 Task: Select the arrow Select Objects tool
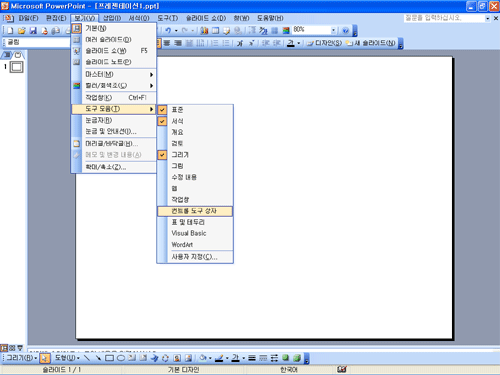[x=45, y=358]
